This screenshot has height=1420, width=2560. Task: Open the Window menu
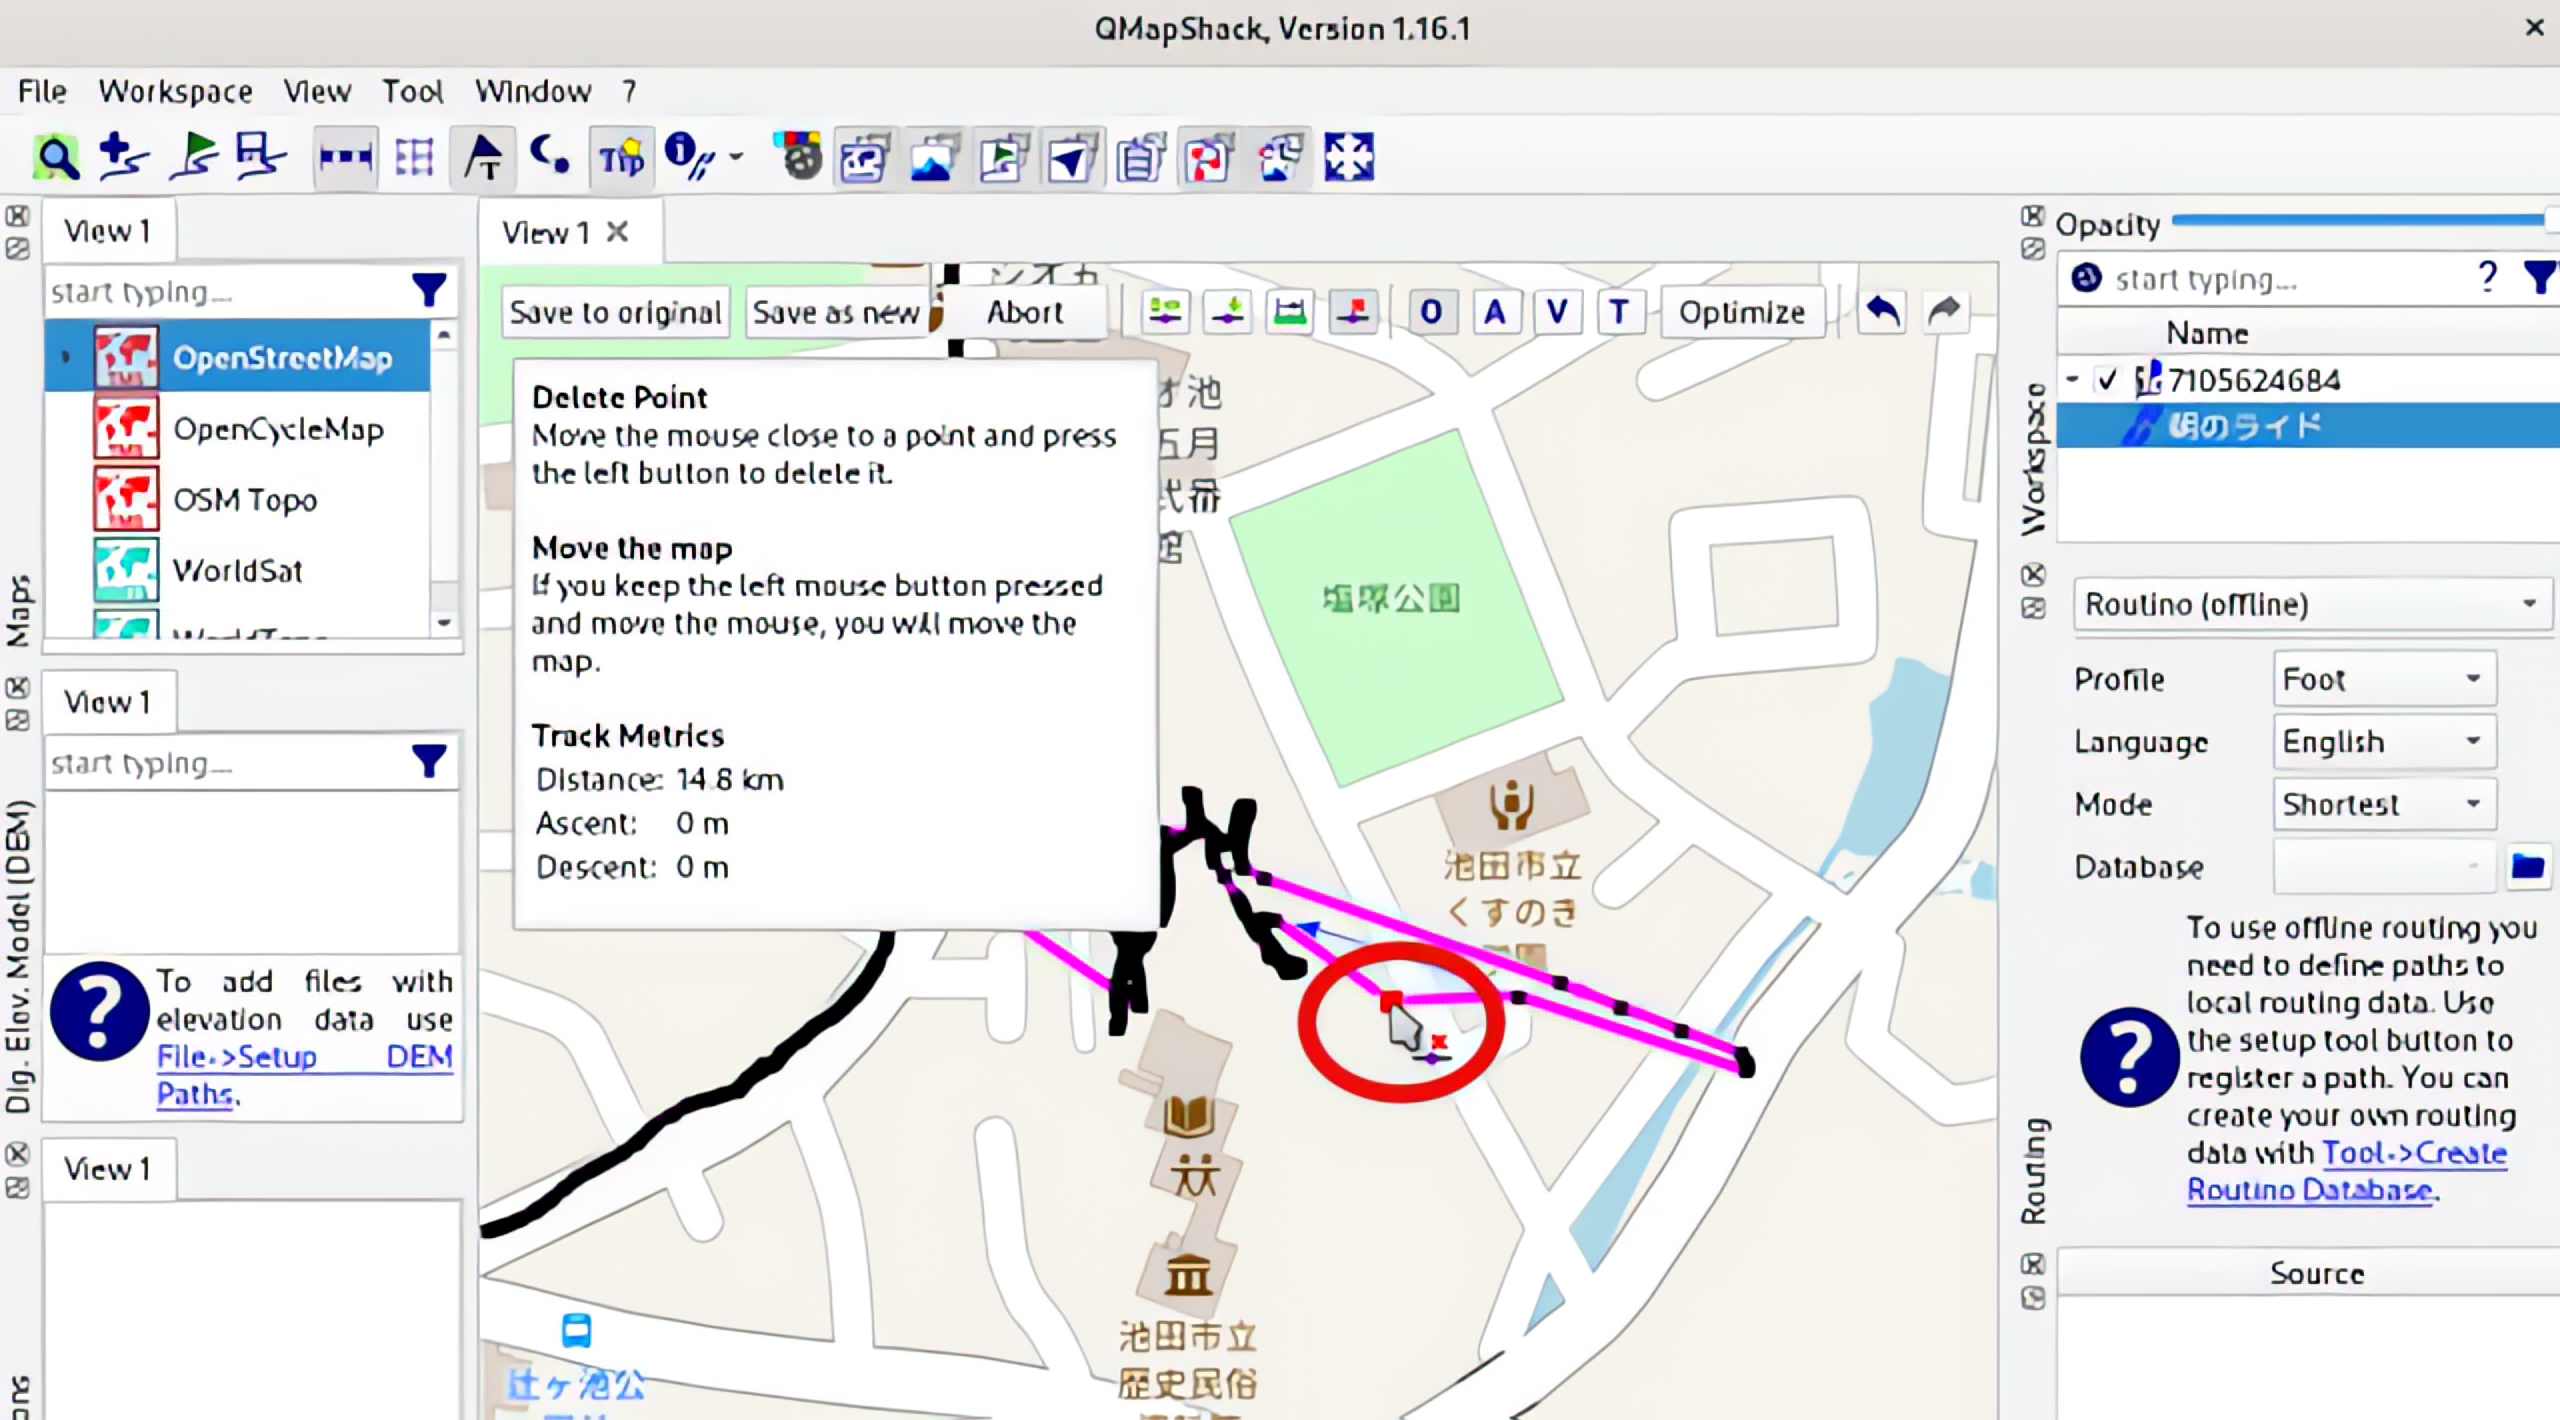pyautogui.click(x=533, y=91)
